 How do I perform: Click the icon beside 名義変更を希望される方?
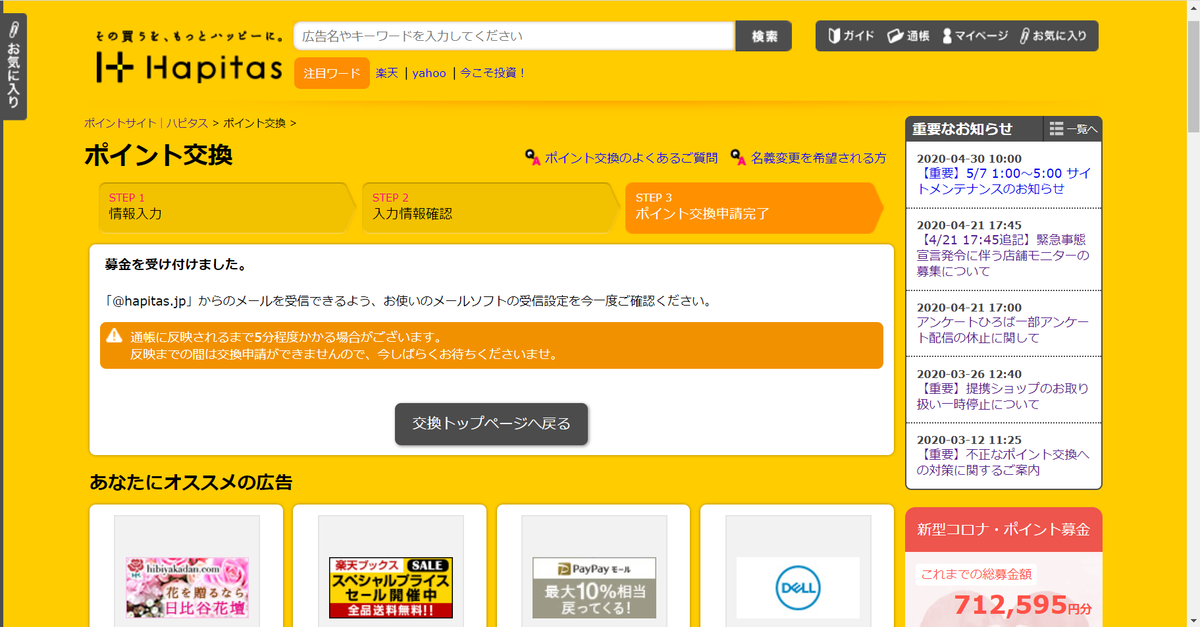pos(739,158)
